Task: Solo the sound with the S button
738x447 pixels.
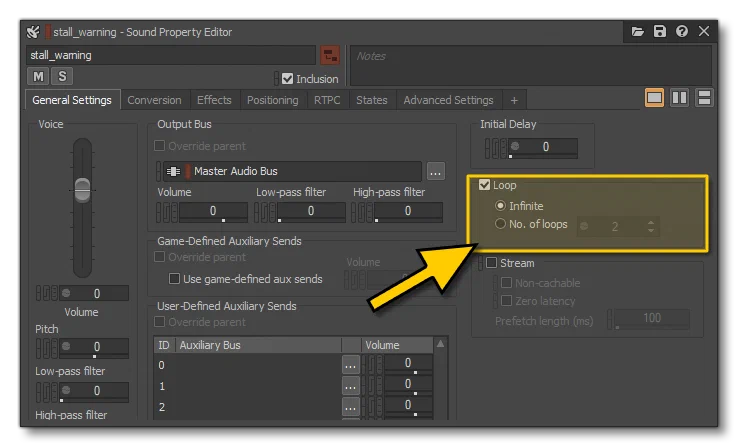Action: pos(62,76)
